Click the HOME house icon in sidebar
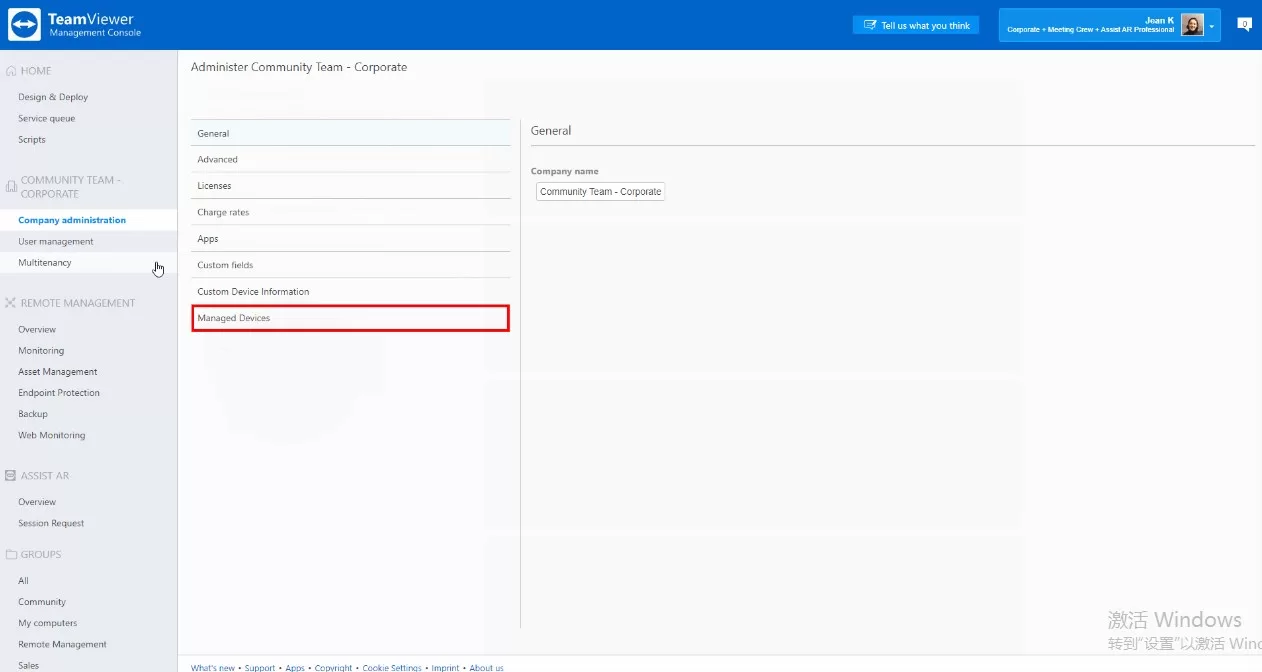This screenshot has height=672, width=1262. (x=11, y=71)
